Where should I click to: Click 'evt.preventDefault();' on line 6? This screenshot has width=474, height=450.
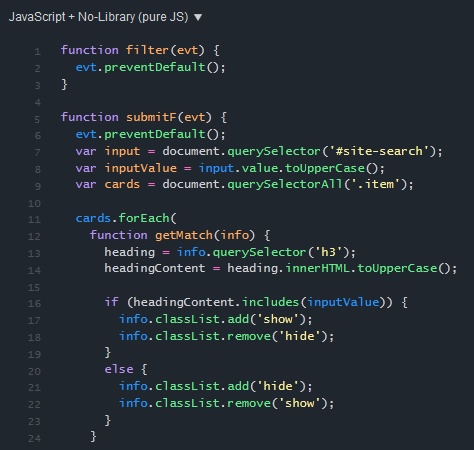click(x=151, y=134)
